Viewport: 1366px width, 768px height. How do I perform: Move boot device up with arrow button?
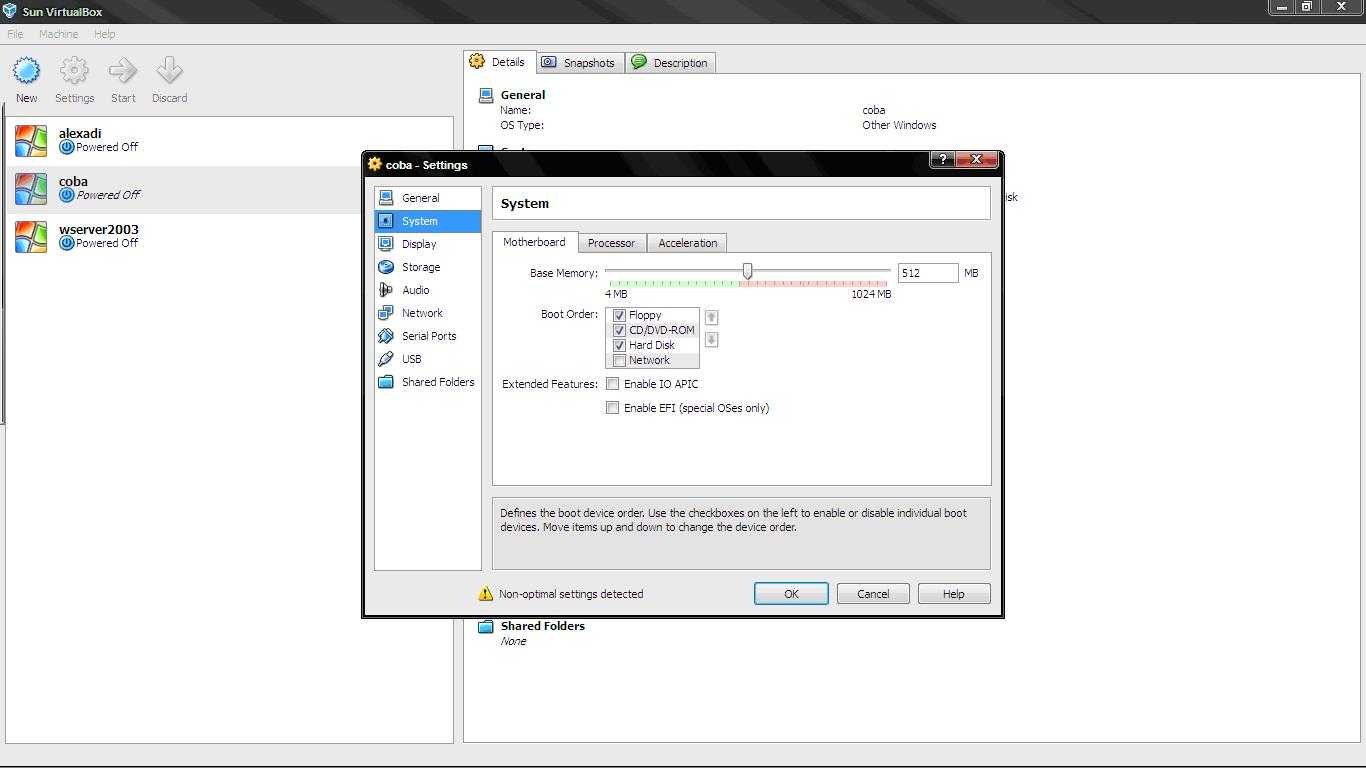711,317
